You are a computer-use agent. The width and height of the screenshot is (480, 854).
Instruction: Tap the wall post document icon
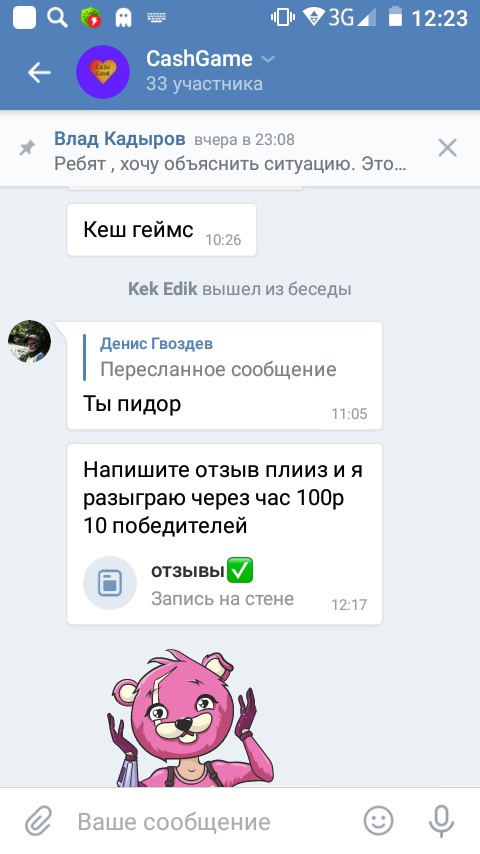click(x=110, y=583)
